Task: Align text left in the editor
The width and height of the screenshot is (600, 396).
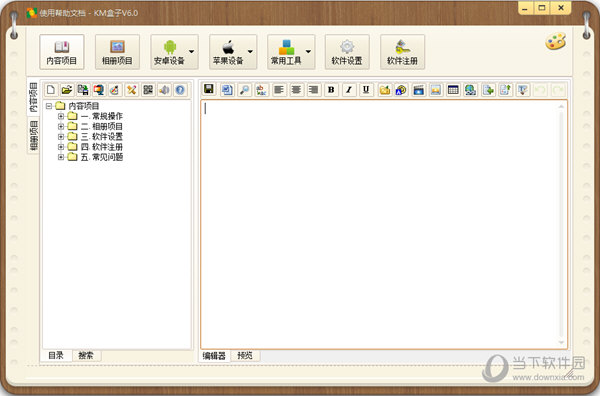Action: pos(279,90)
